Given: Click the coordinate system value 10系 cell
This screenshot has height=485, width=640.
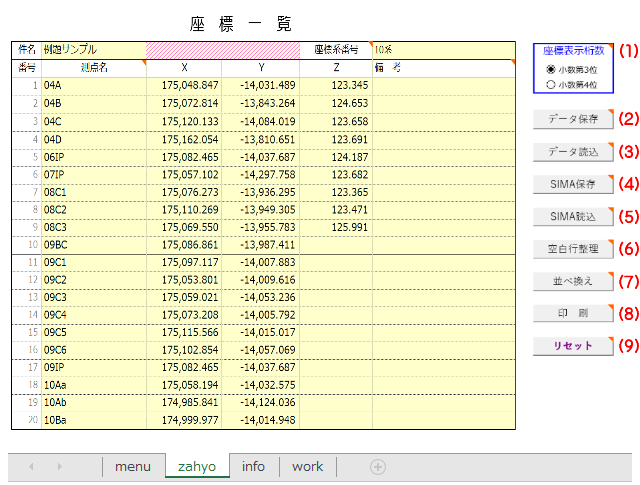Looking at the screenshot, I should pyautogui.click(x=444, y=50).
